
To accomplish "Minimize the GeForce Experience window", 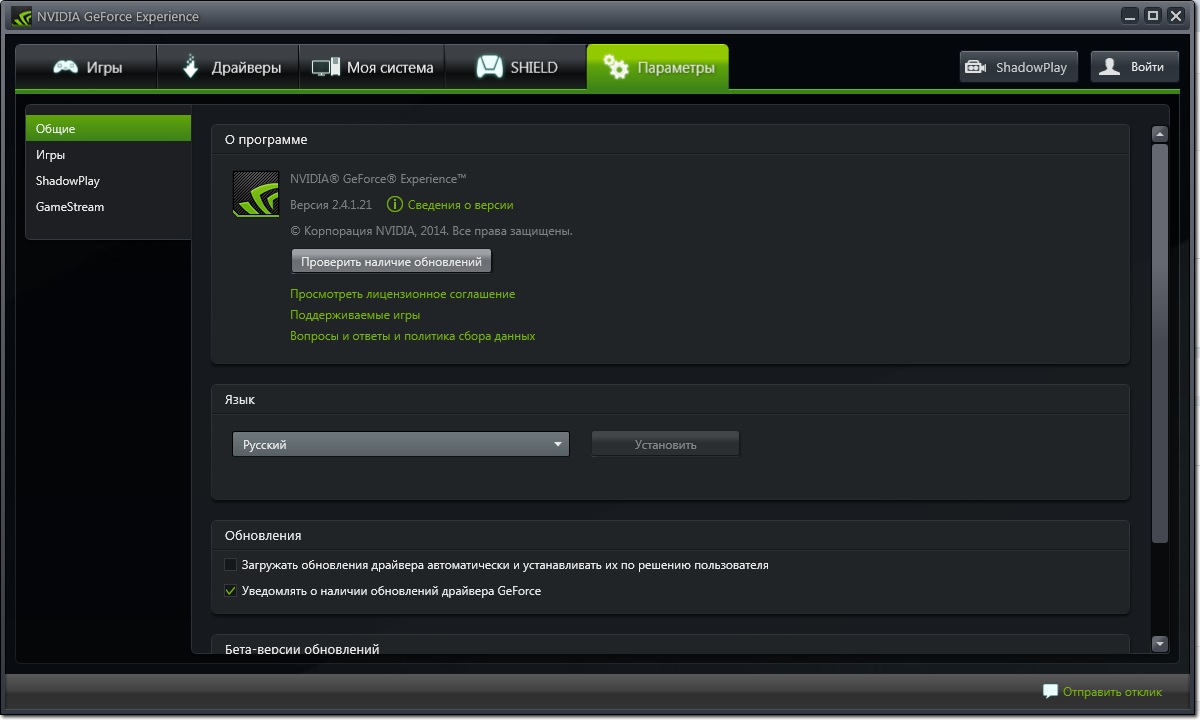I will pos(1129,15).
